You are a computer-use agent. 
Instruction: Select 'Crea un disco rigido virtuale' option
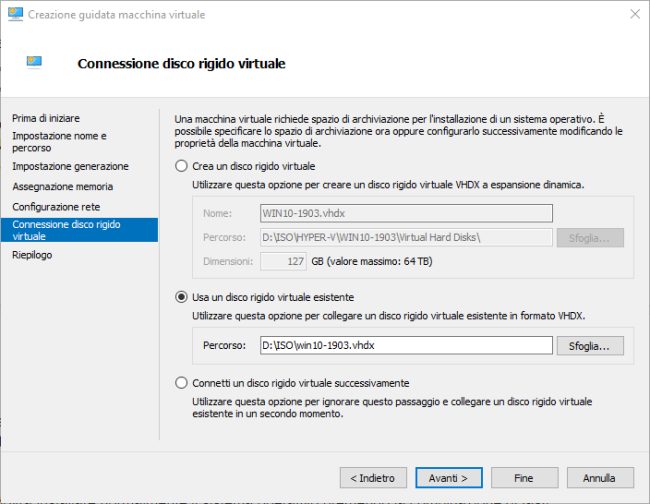pyautogui.click(x=181, y=166)
